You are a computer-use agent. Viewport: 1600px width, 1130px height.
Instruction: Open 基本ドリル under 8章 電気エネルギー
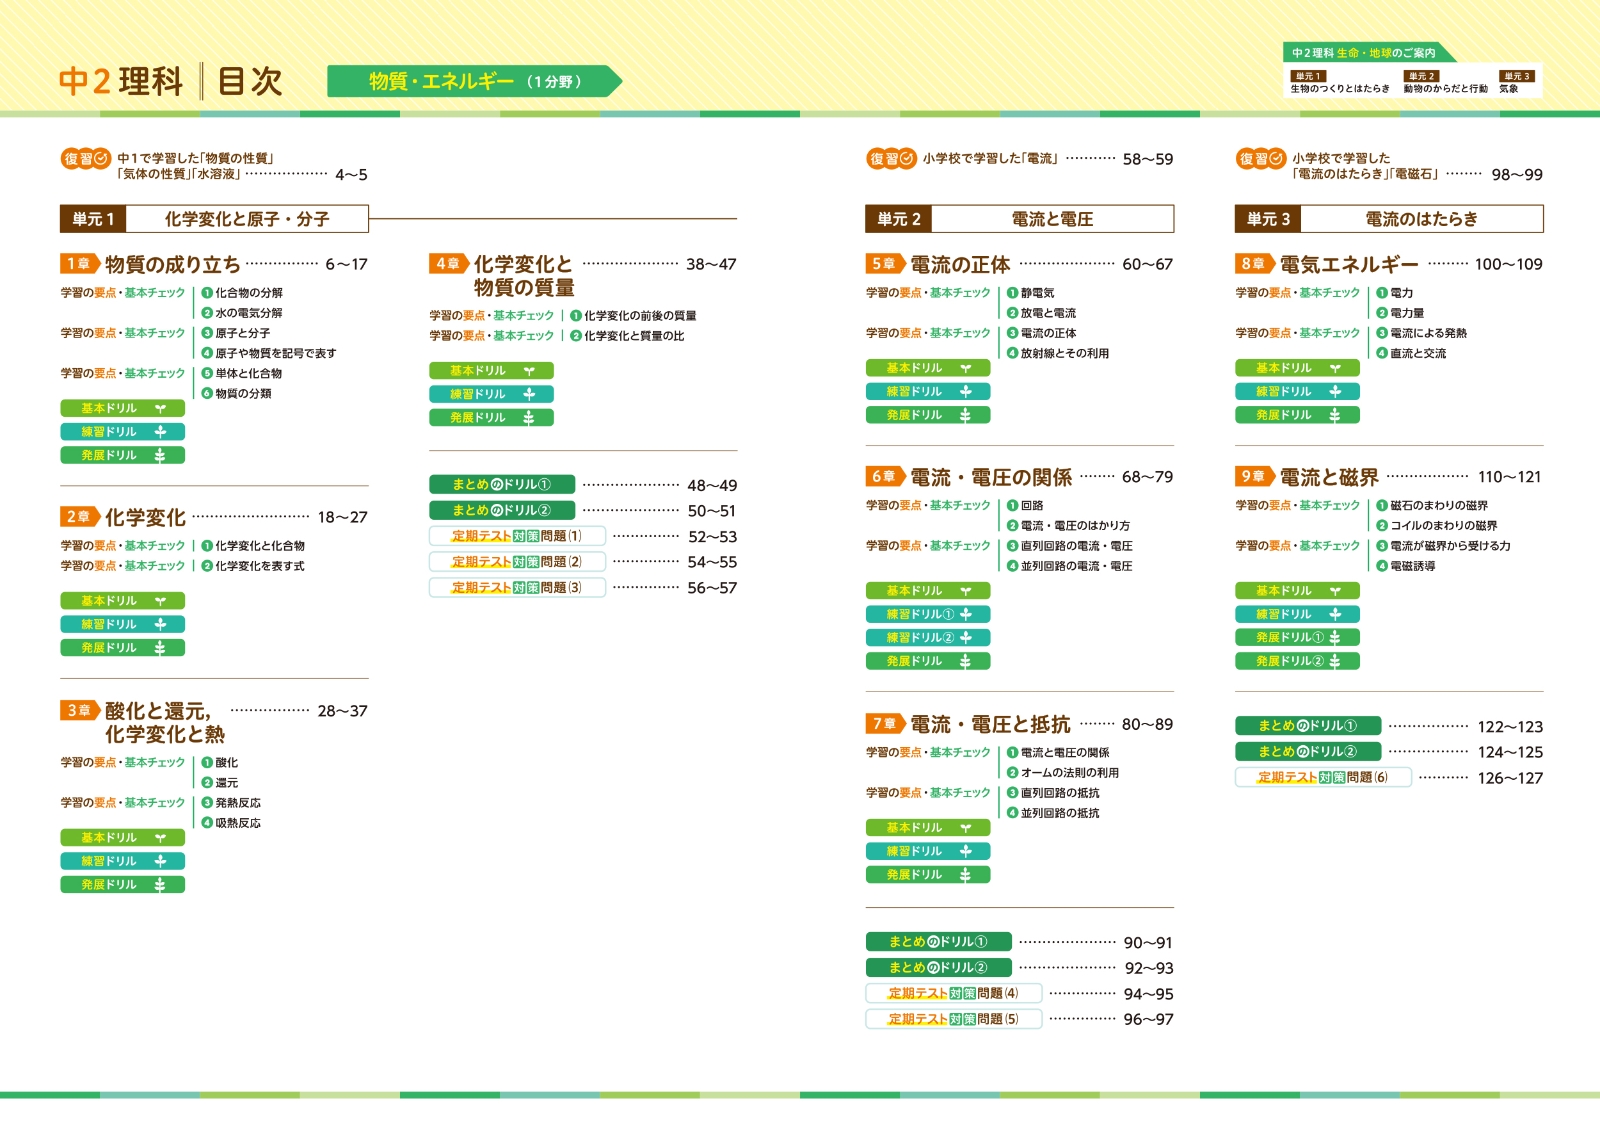click(1297, 368)
